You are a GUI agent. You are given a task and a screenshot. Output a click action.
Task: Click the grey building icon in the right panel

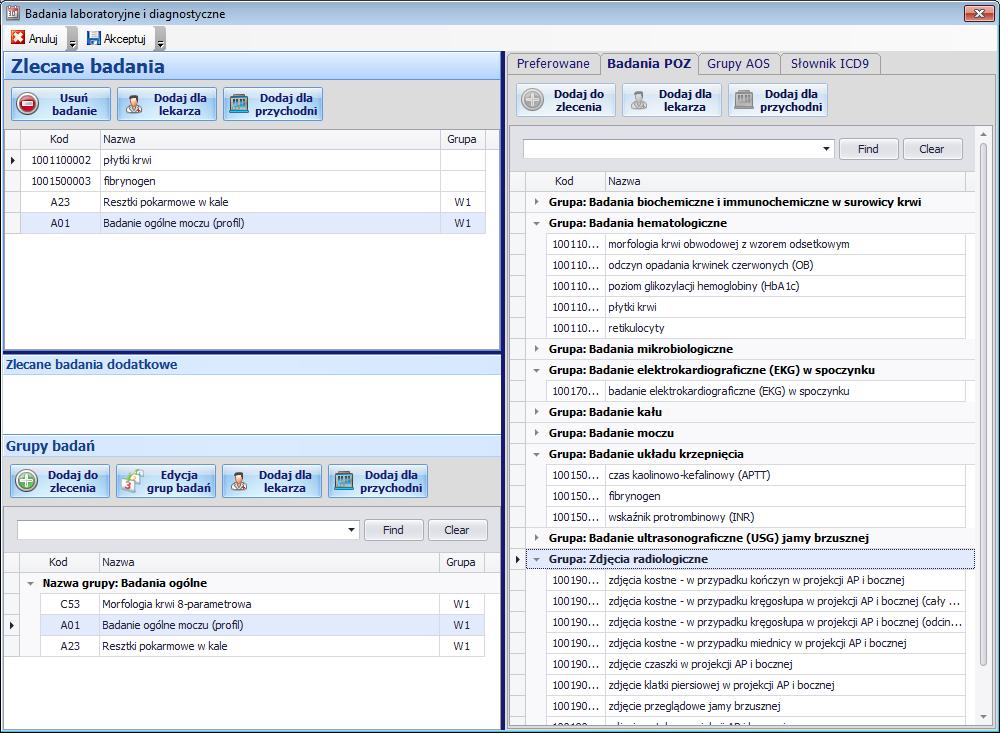coord(744,100)
